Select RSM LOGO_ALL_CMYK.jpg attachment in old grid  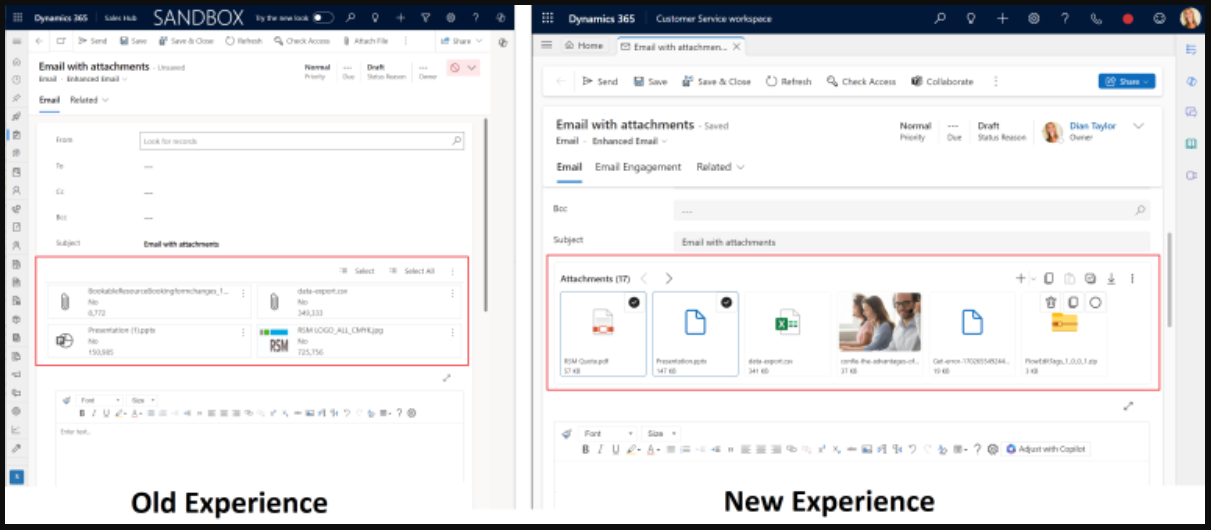coord(360,340)
